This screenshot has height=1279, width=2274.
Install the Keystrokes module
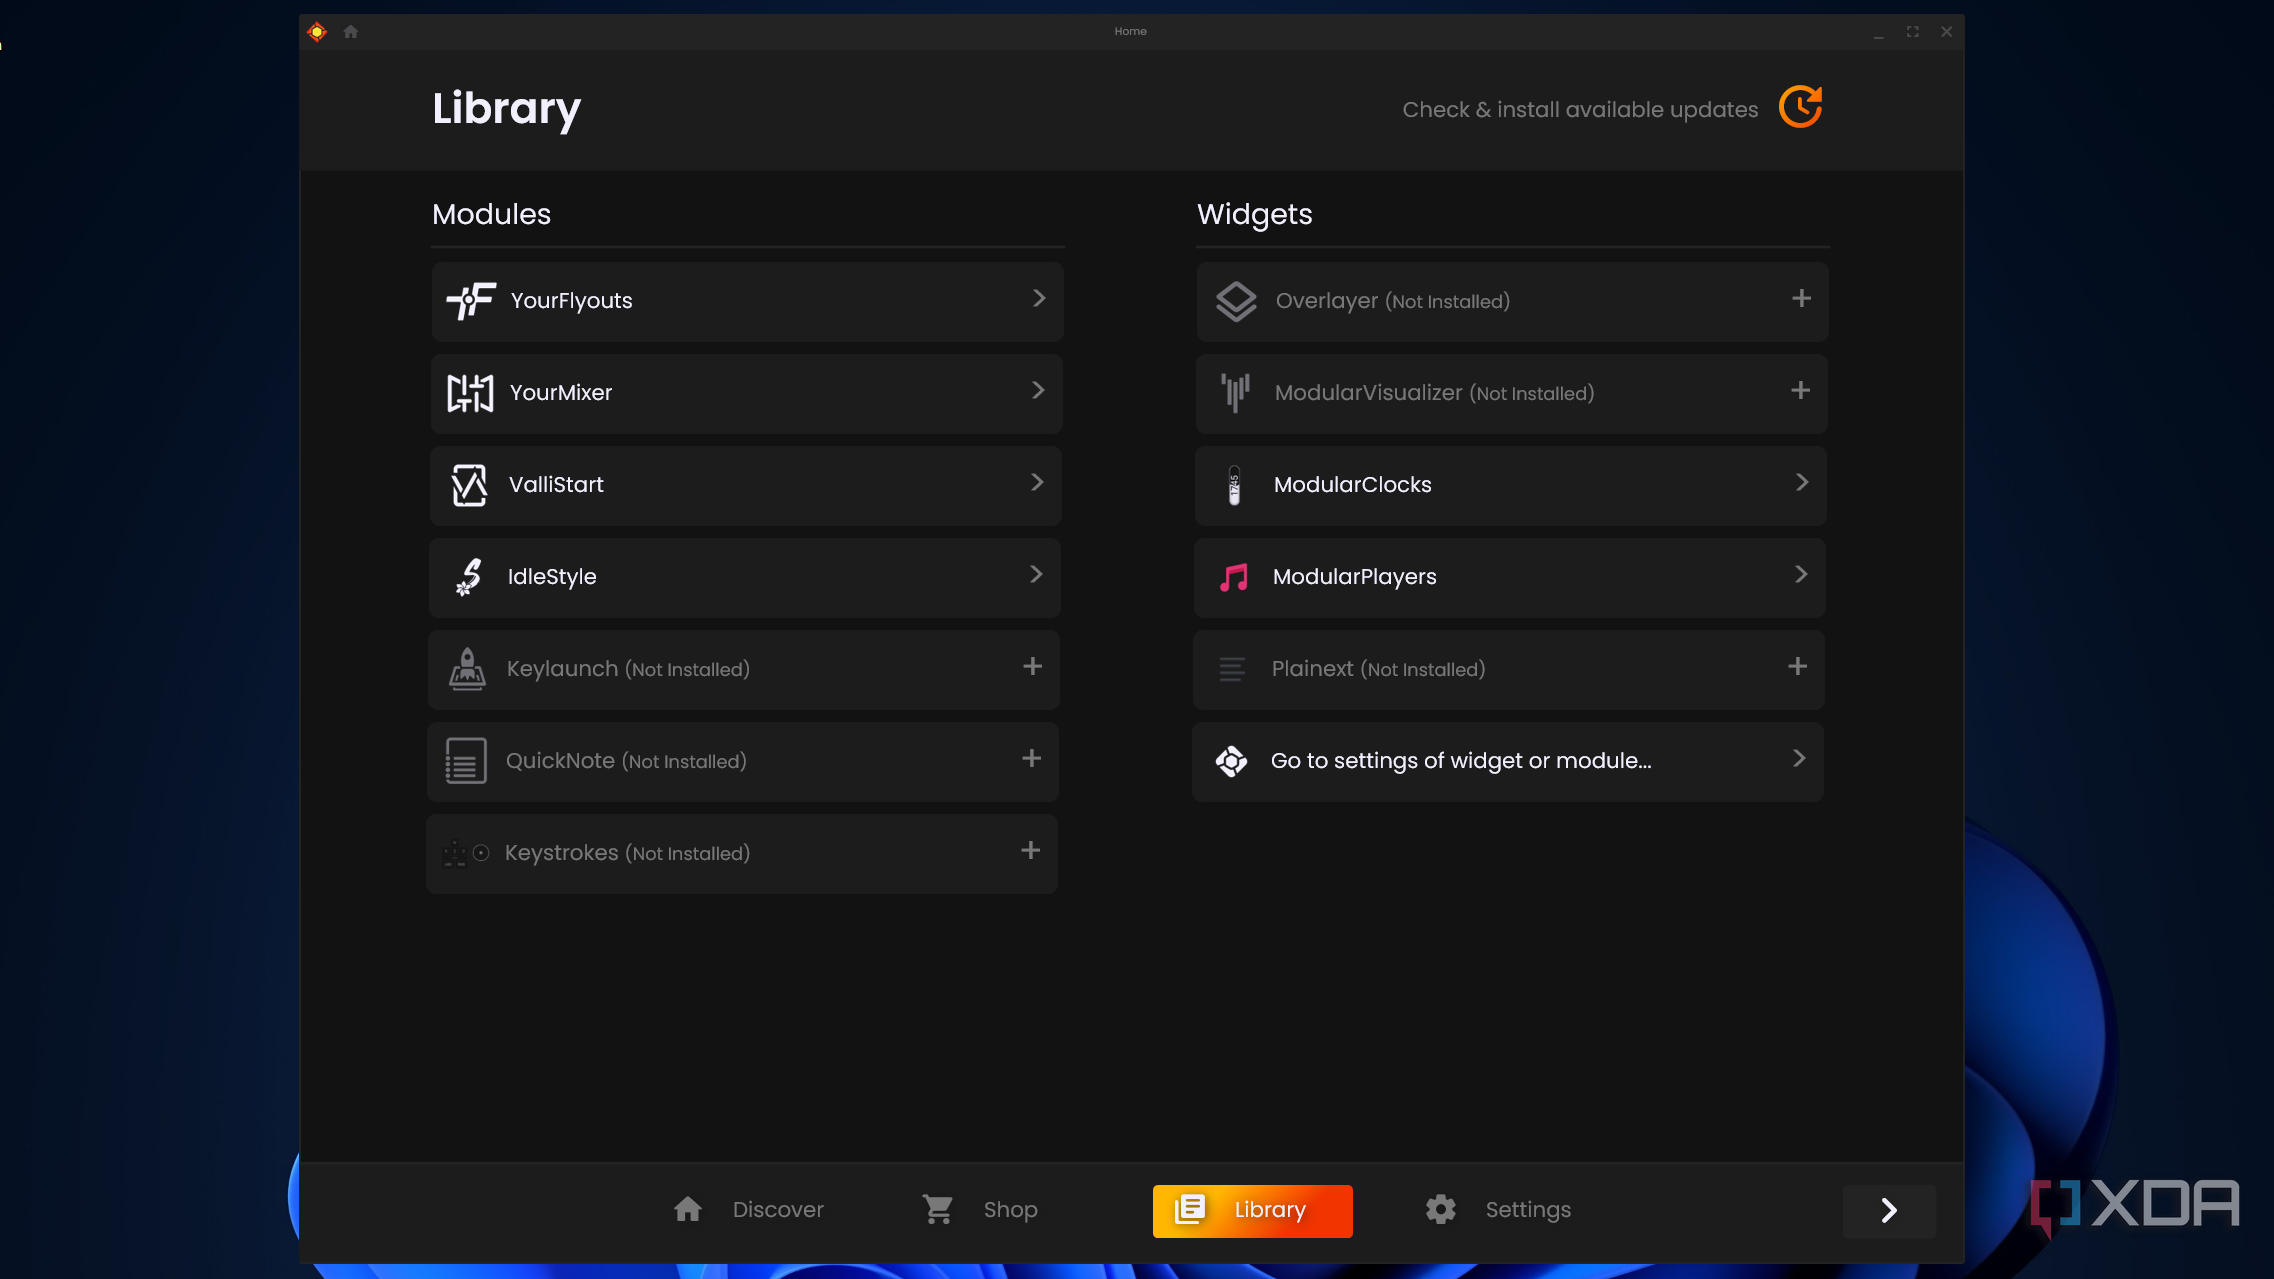click(1030, 851)
